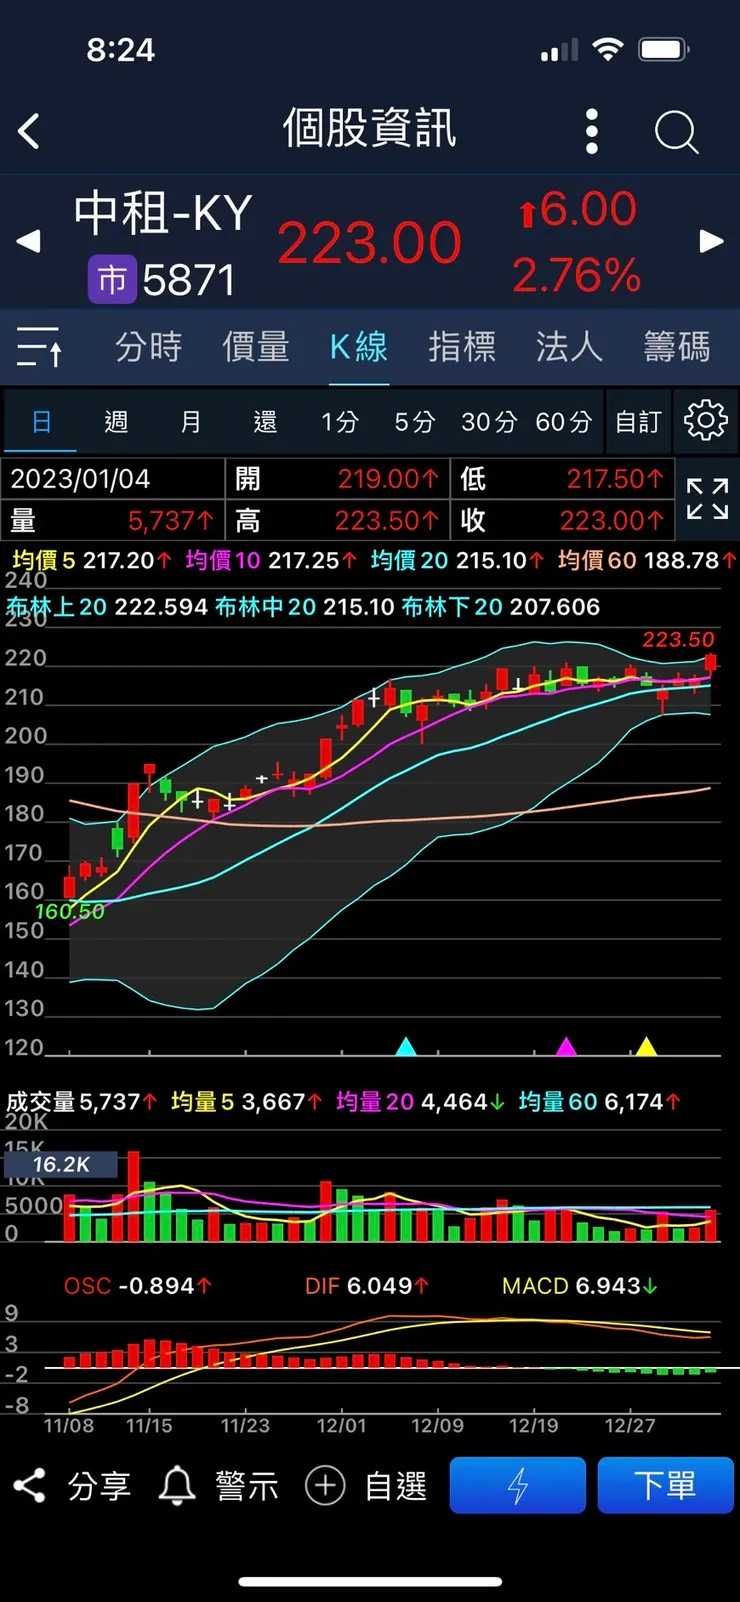Tap the MACD 6.943 indicator value
Image resolution: width=740 pixels, height=1602 pixels.
[580, 1286]
